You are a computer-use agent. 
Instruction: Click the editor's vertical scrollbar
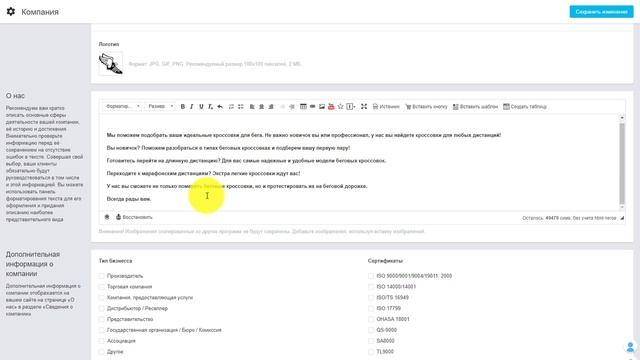pyautogui.click(x=622, y=163)
